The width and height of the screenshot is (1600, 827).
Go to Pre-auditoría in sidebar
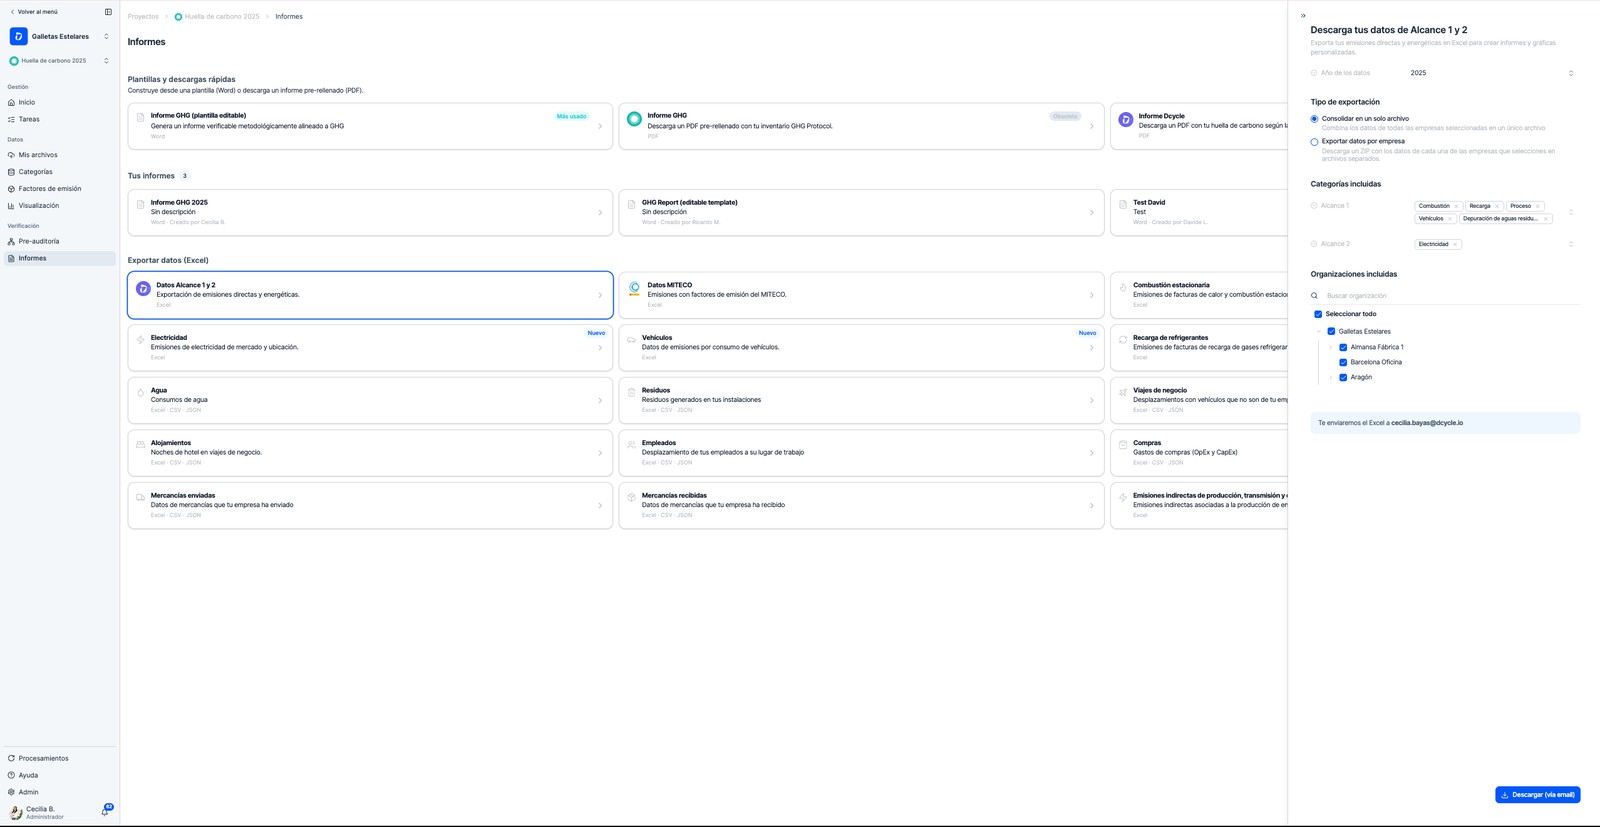39,241
